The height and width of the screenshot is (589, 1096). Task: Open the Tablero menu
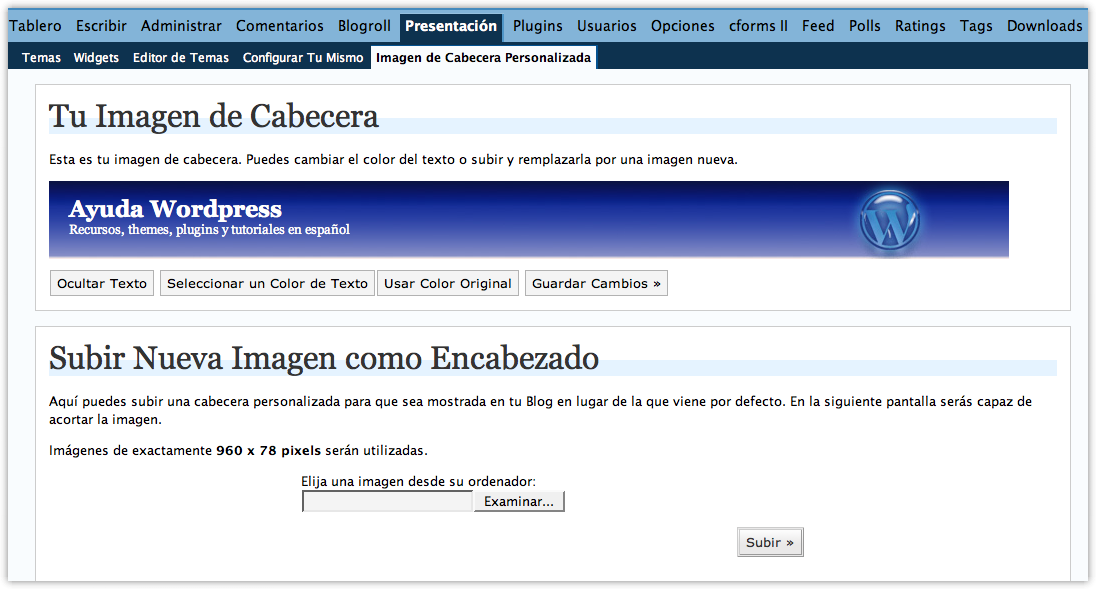point(35,26)
